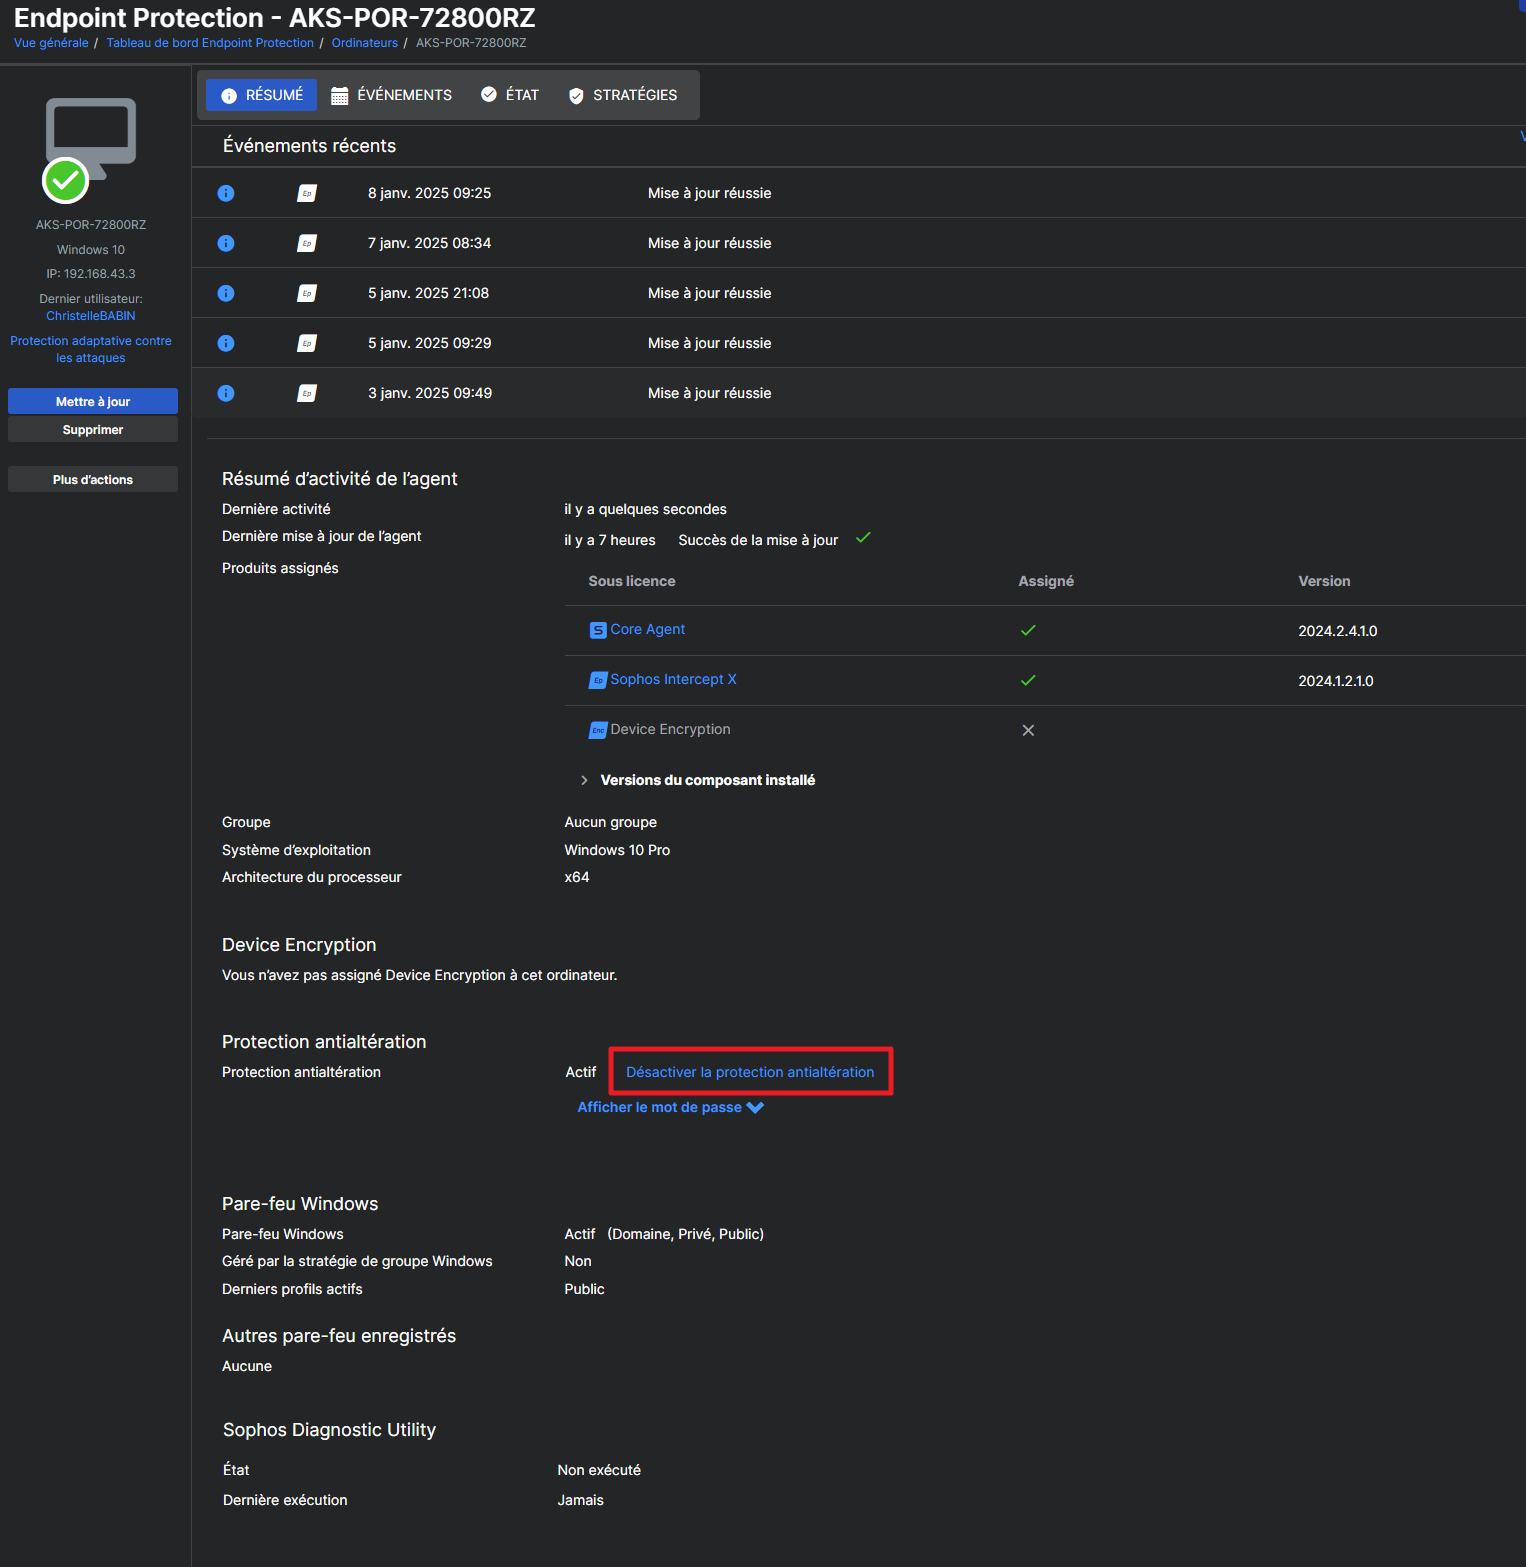Switch to the STRATÉGIES tab

tap(623, 95)
